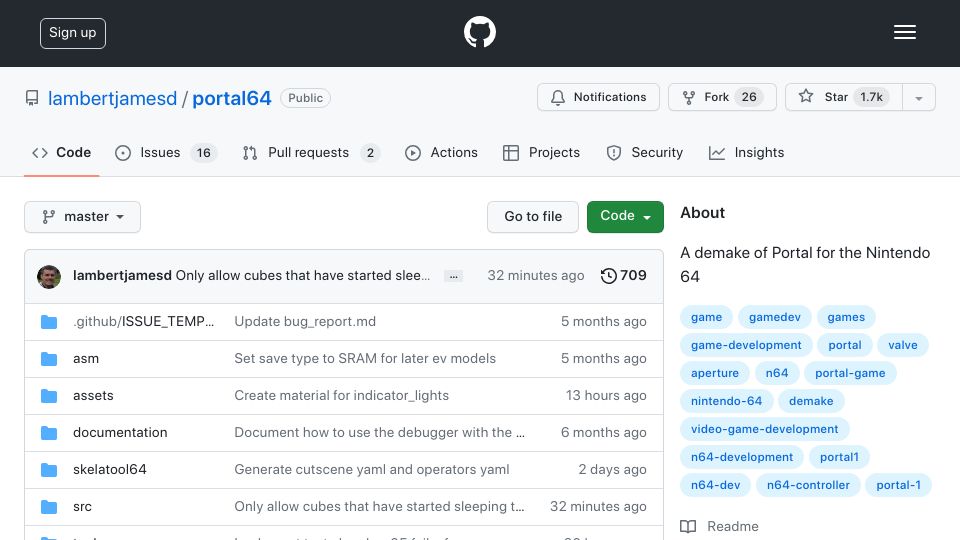The height and width of the screenshot is (540, 960).
Task: Click the 'valve' topic tag
Action: [x=903, y=345]
